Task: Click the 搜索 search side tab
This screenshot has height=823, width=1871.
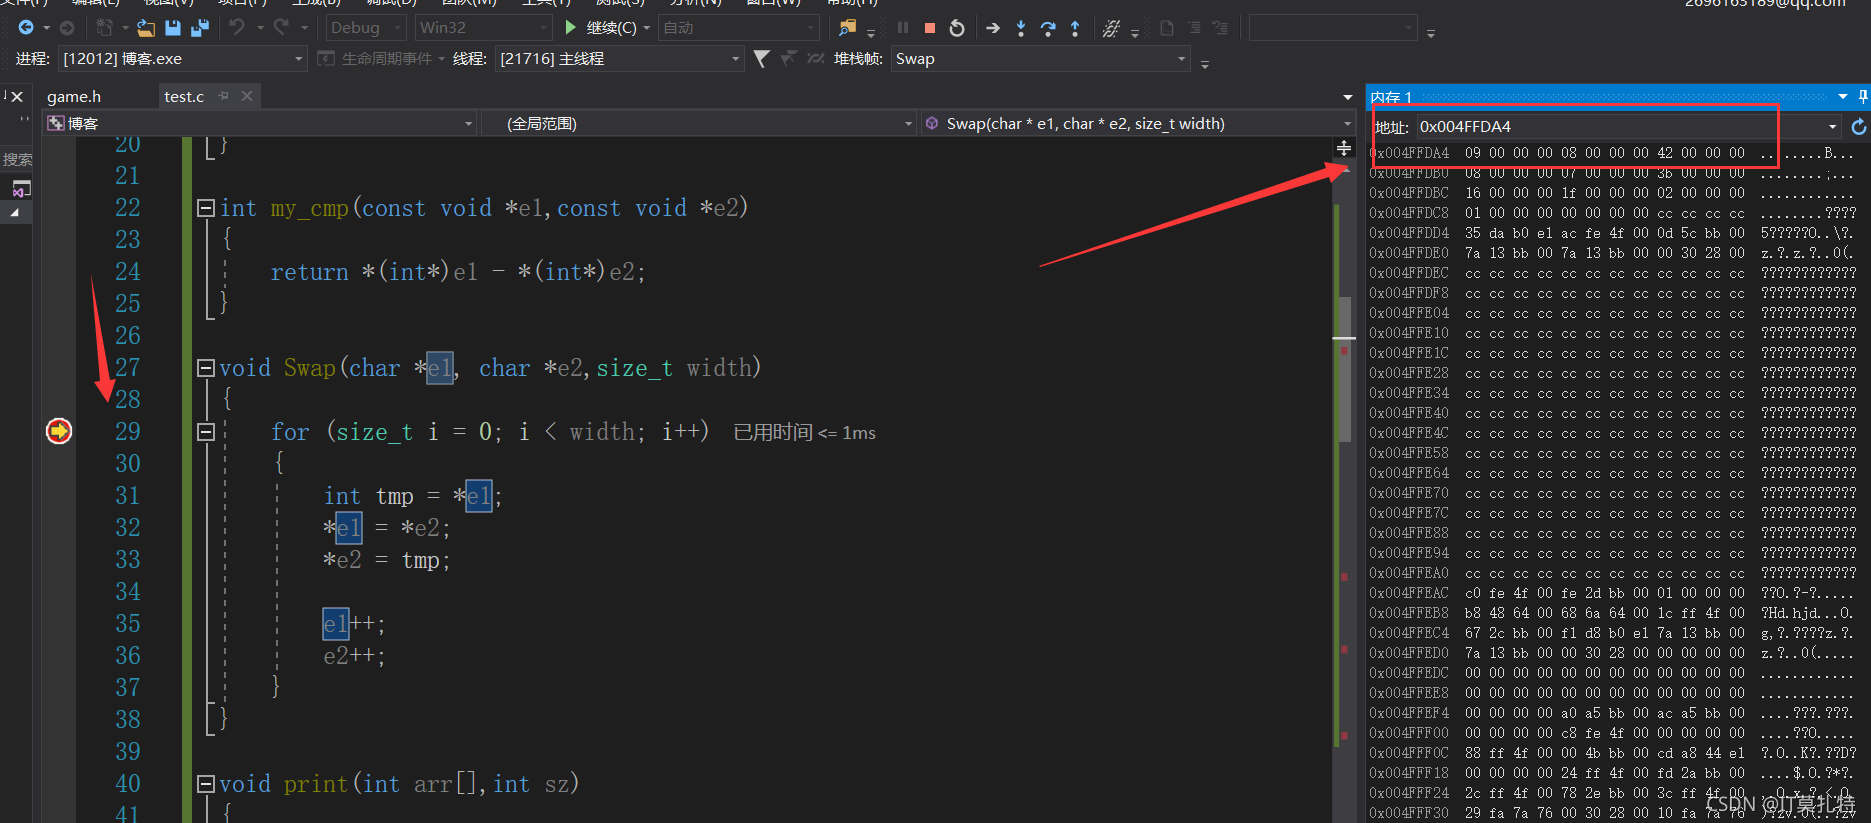Action: point(17,159)
